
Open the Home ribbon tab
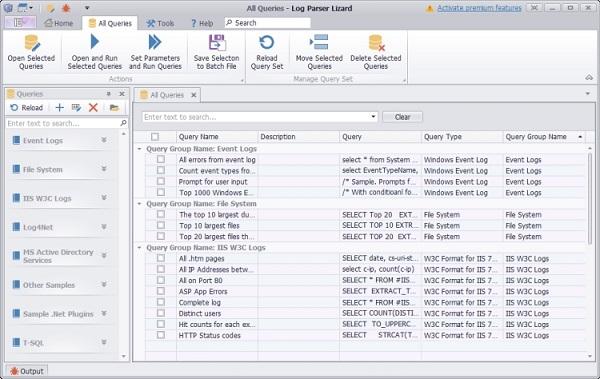coord(59,23)
